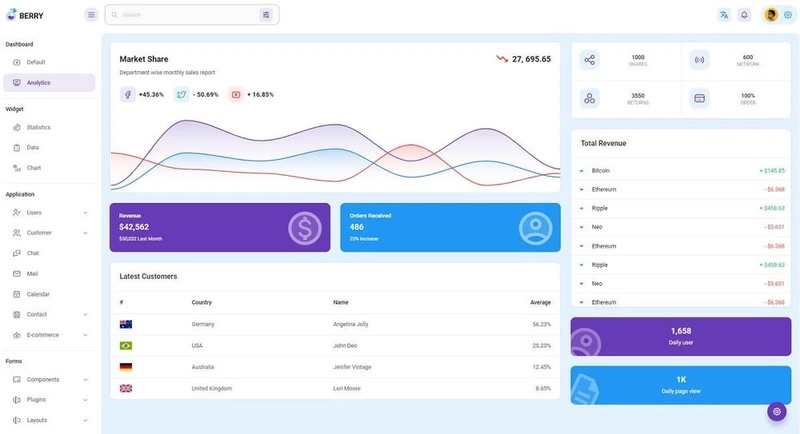Click the Latest Customers heading

pyautogui.click(x=148, y=276)
